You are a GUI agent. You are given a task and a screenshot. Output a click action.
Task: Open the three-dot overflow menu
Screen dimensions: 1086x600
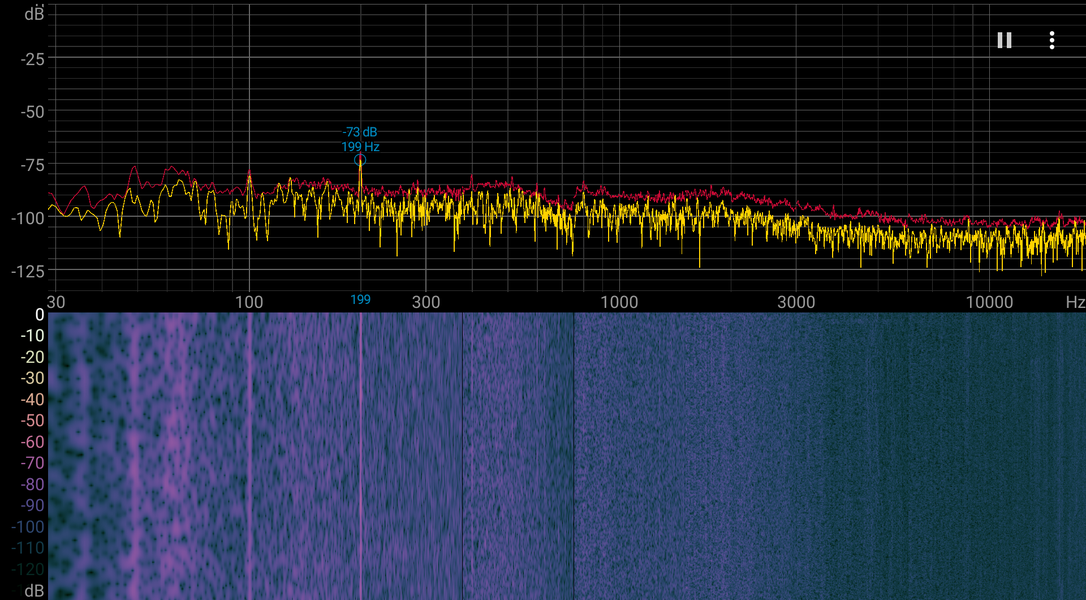[1051, 40]
